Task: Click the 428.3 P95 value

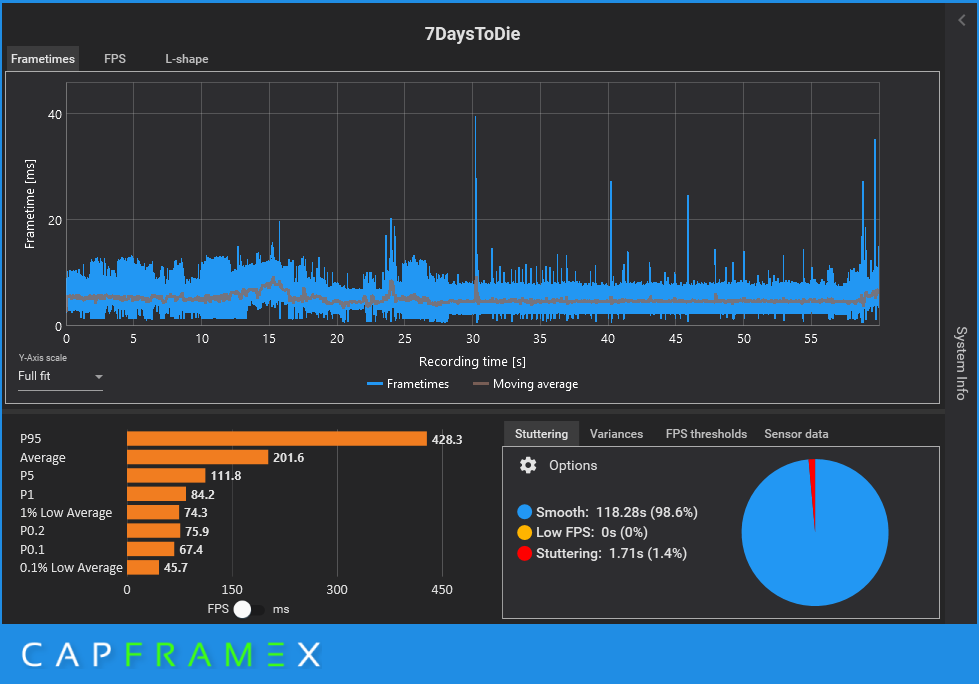Action: pos(447,439)
